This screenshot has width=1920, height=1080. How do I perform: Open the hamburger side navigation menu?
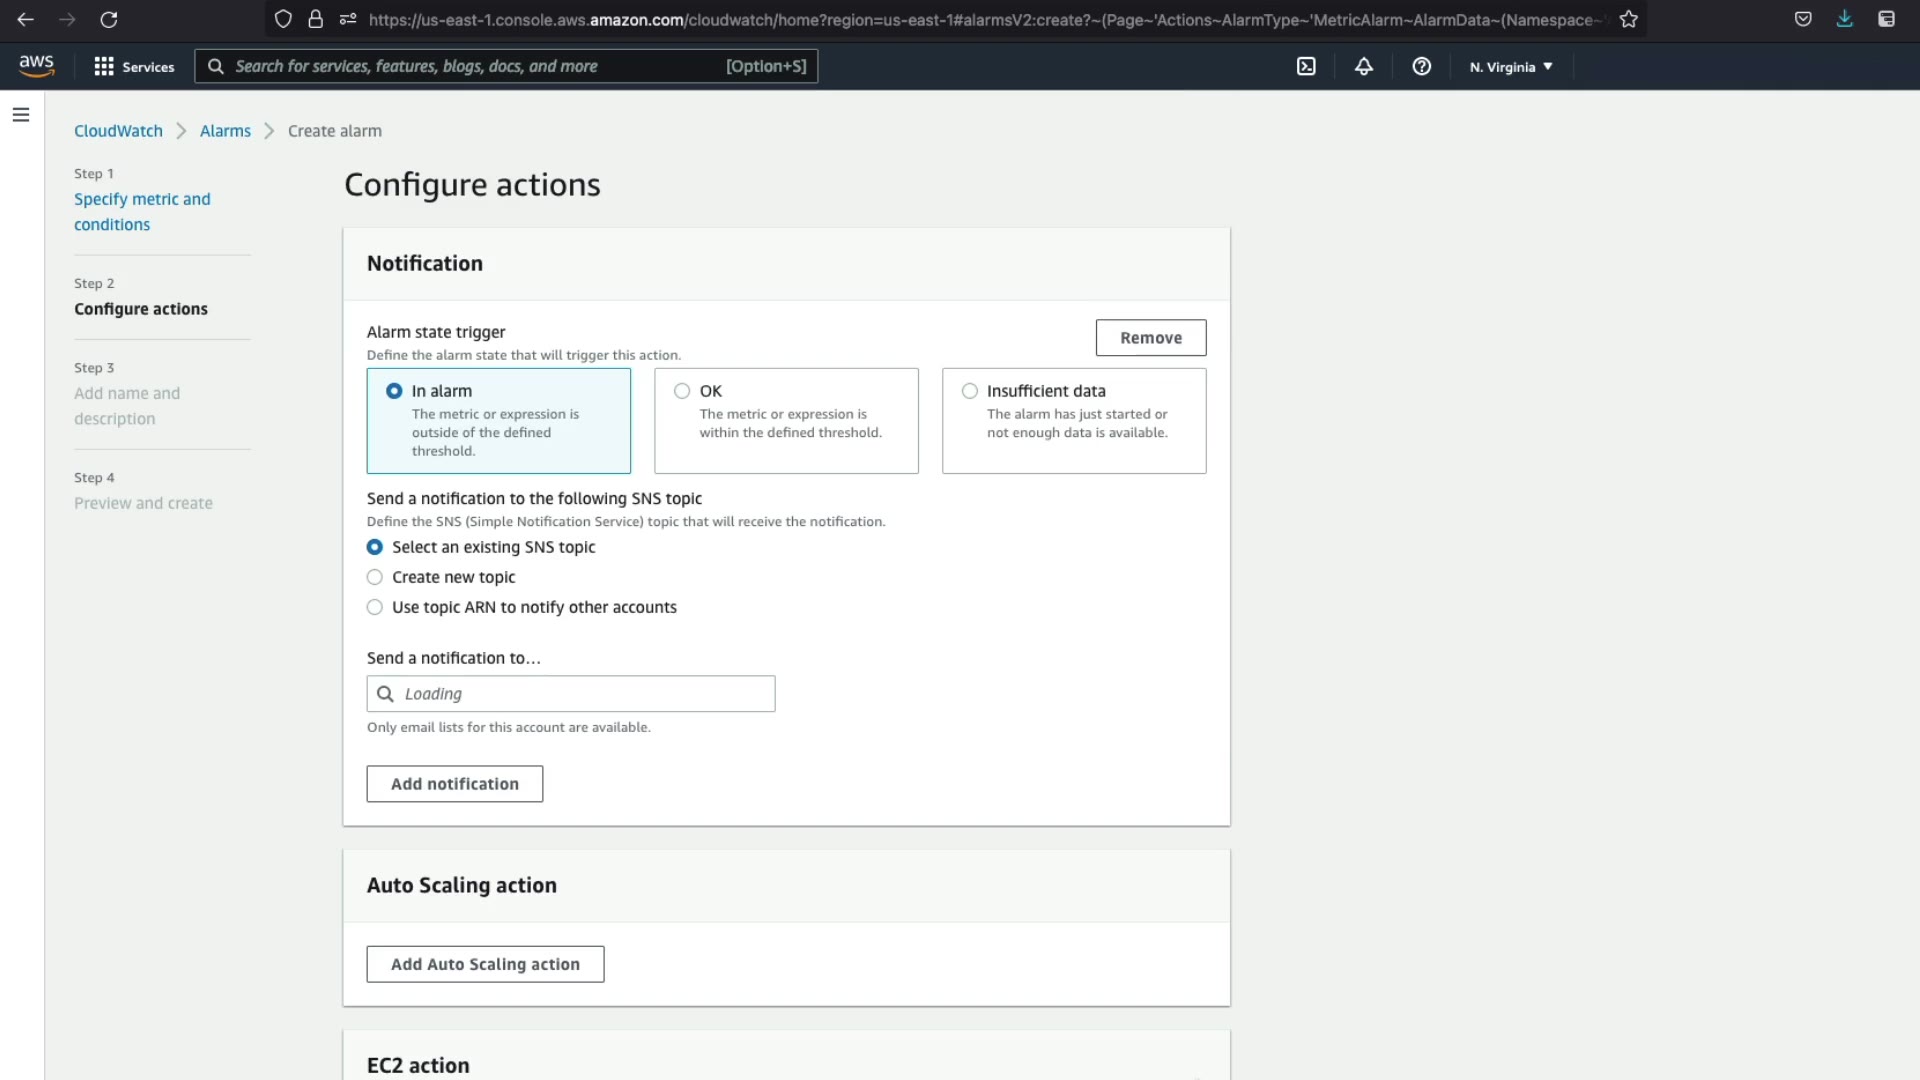pyautogui.click(x=21, y=115)
